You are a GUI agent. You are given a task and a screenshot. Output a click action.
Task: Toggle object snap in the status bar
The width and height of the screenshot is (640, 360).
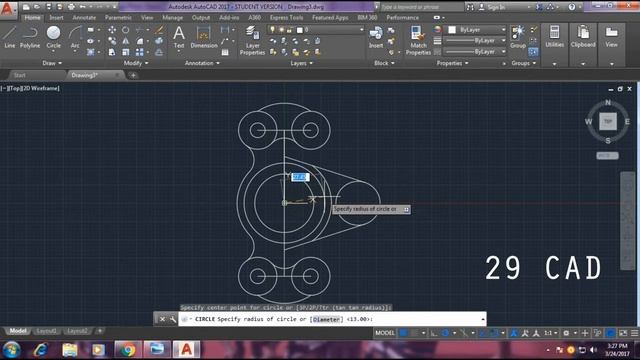(x=494, y=333)
